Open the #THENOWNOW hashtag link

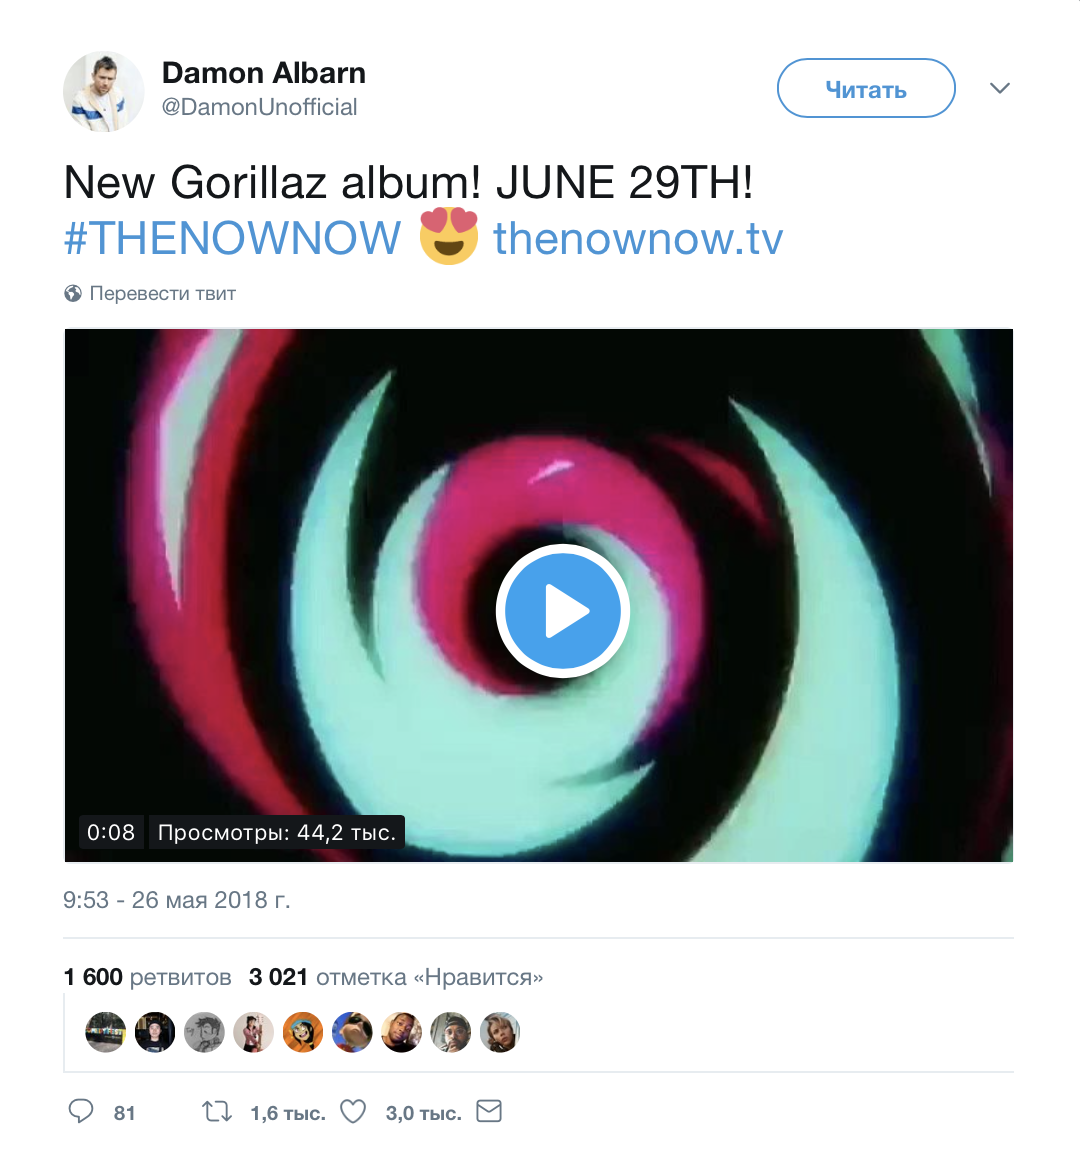[232, 238]
